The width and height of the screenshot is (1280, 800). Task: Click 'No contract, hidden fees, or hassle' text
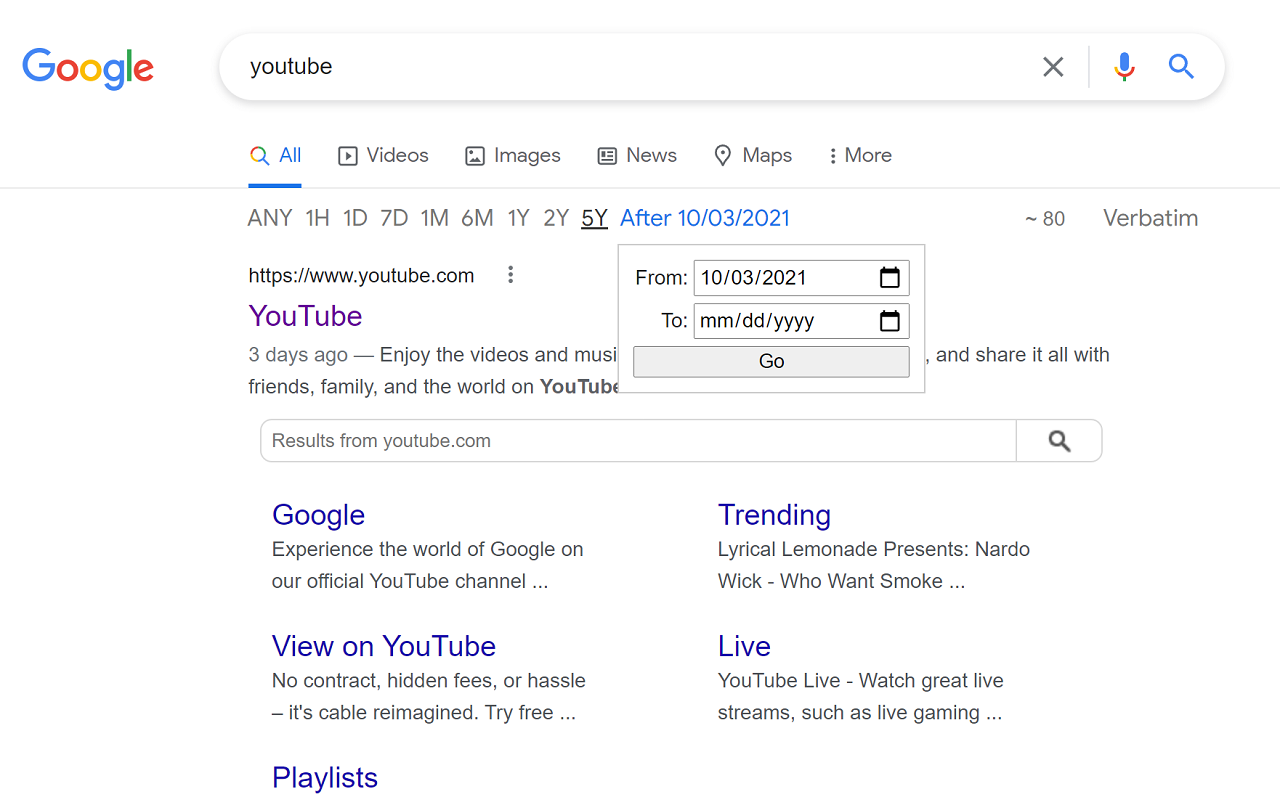point(429,681)
